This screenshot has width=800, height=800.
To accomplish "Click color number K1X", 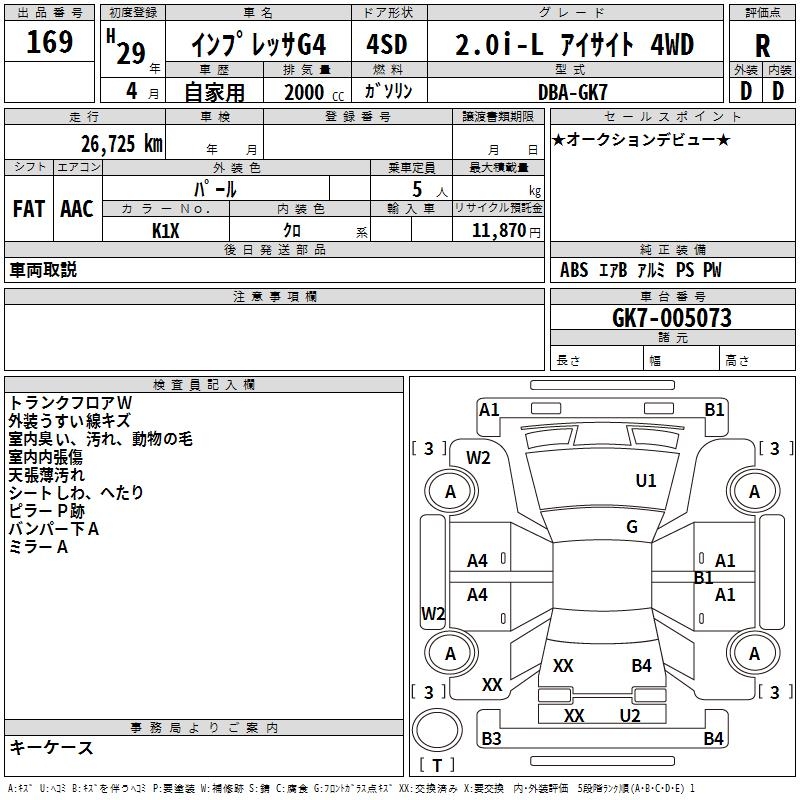I will tap(166, 231).
